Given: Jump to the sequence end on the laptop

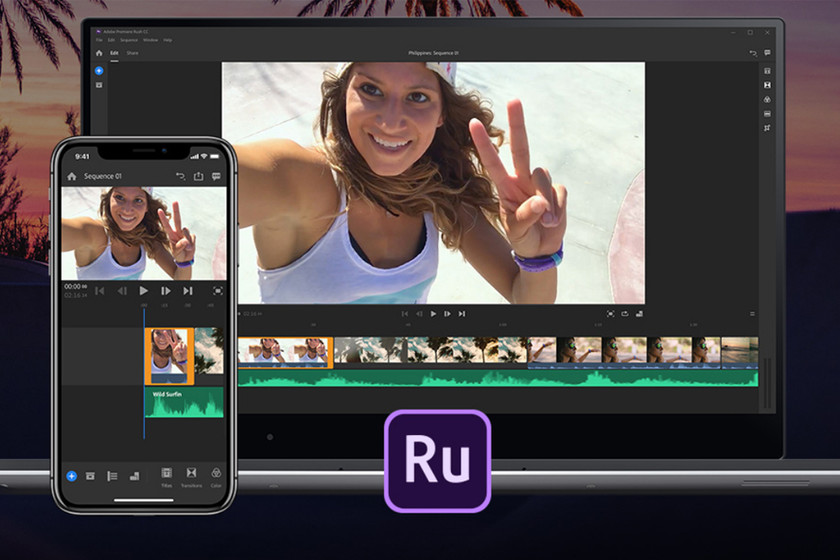Looking at the screenshot, I should [x=462, y=314].
